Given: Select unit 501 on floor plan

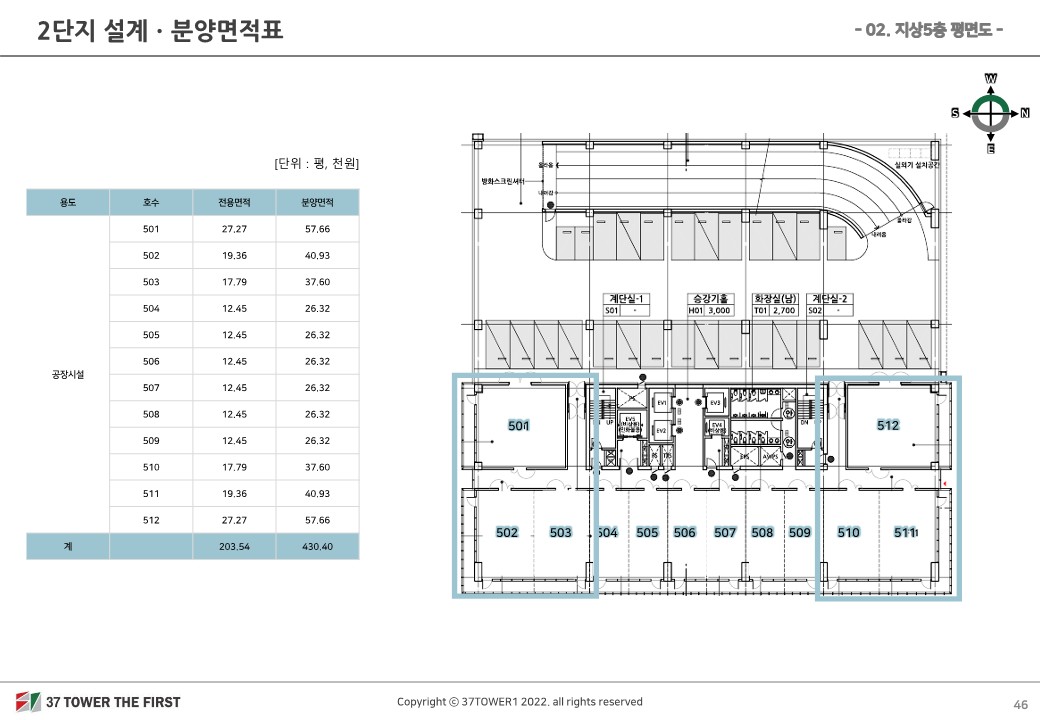Looking at the screenshot, I should tap(518, 426).
